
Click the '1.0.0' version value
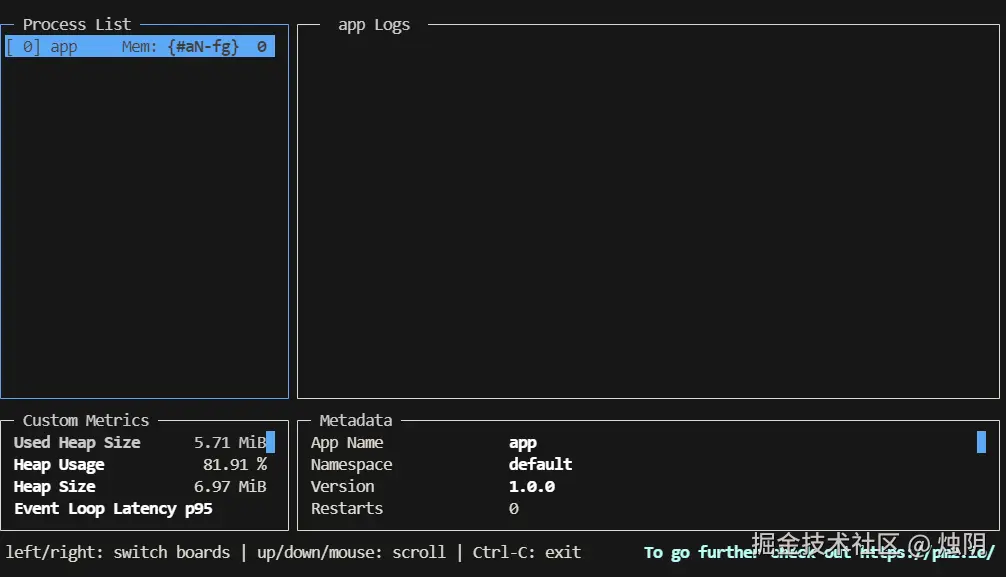coord(532,487)
